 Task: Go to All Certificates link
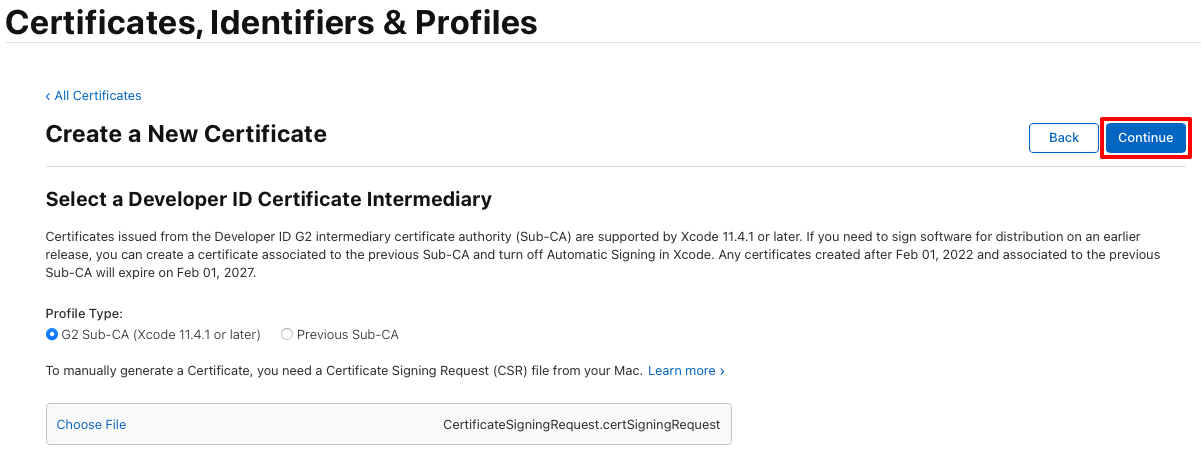point(98,96)
